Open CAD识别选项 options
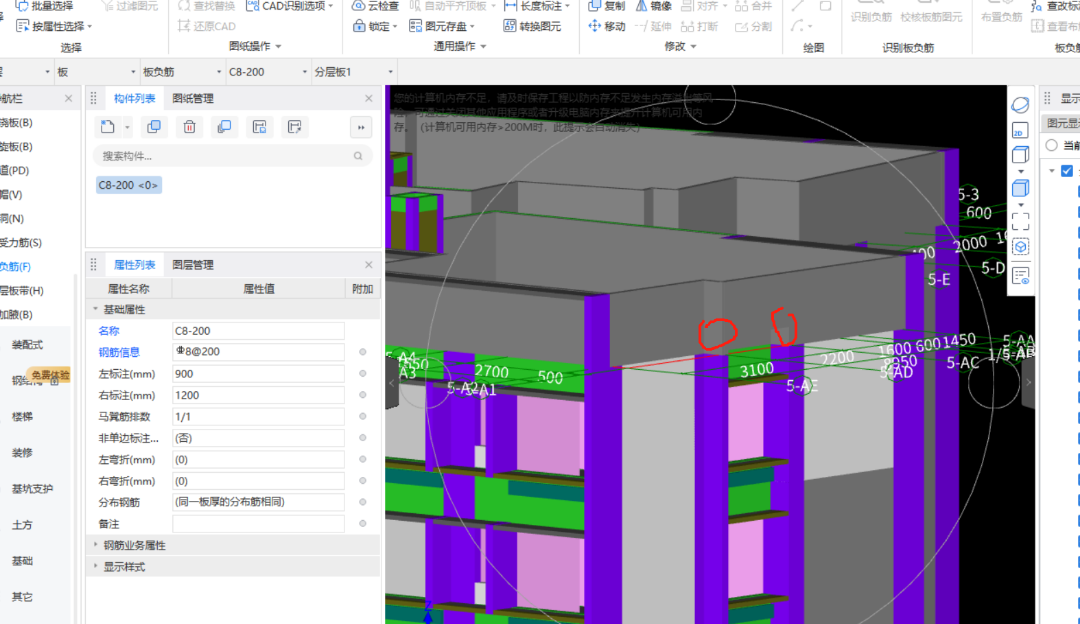The image size is (1080, 624). (x=290, y=6)
